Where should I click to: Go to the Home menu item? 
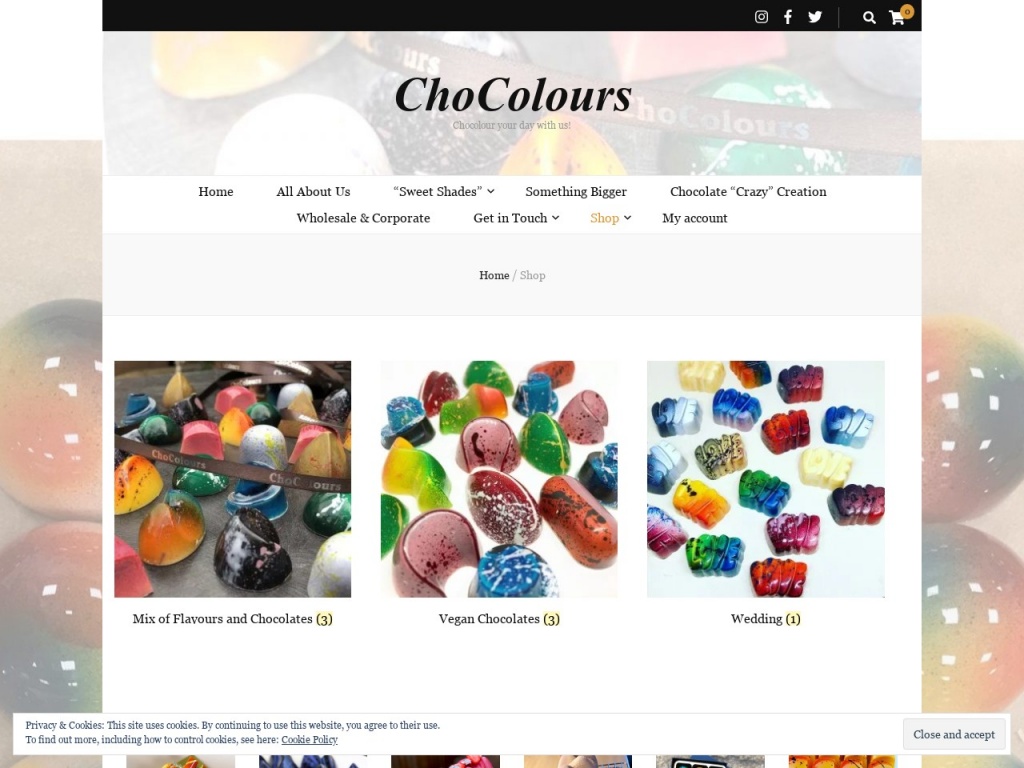pos(216,191)
